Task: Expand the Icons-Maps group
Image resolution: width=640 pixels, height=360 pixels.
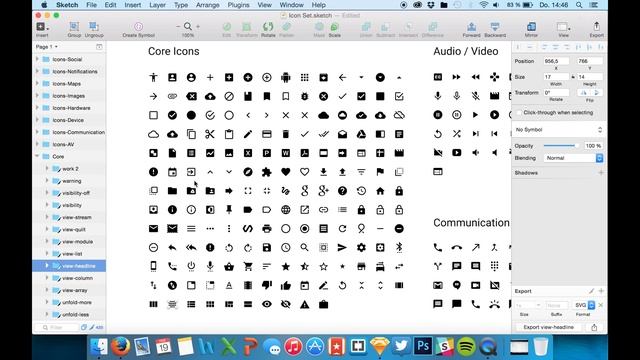Action: pos(37,83)
